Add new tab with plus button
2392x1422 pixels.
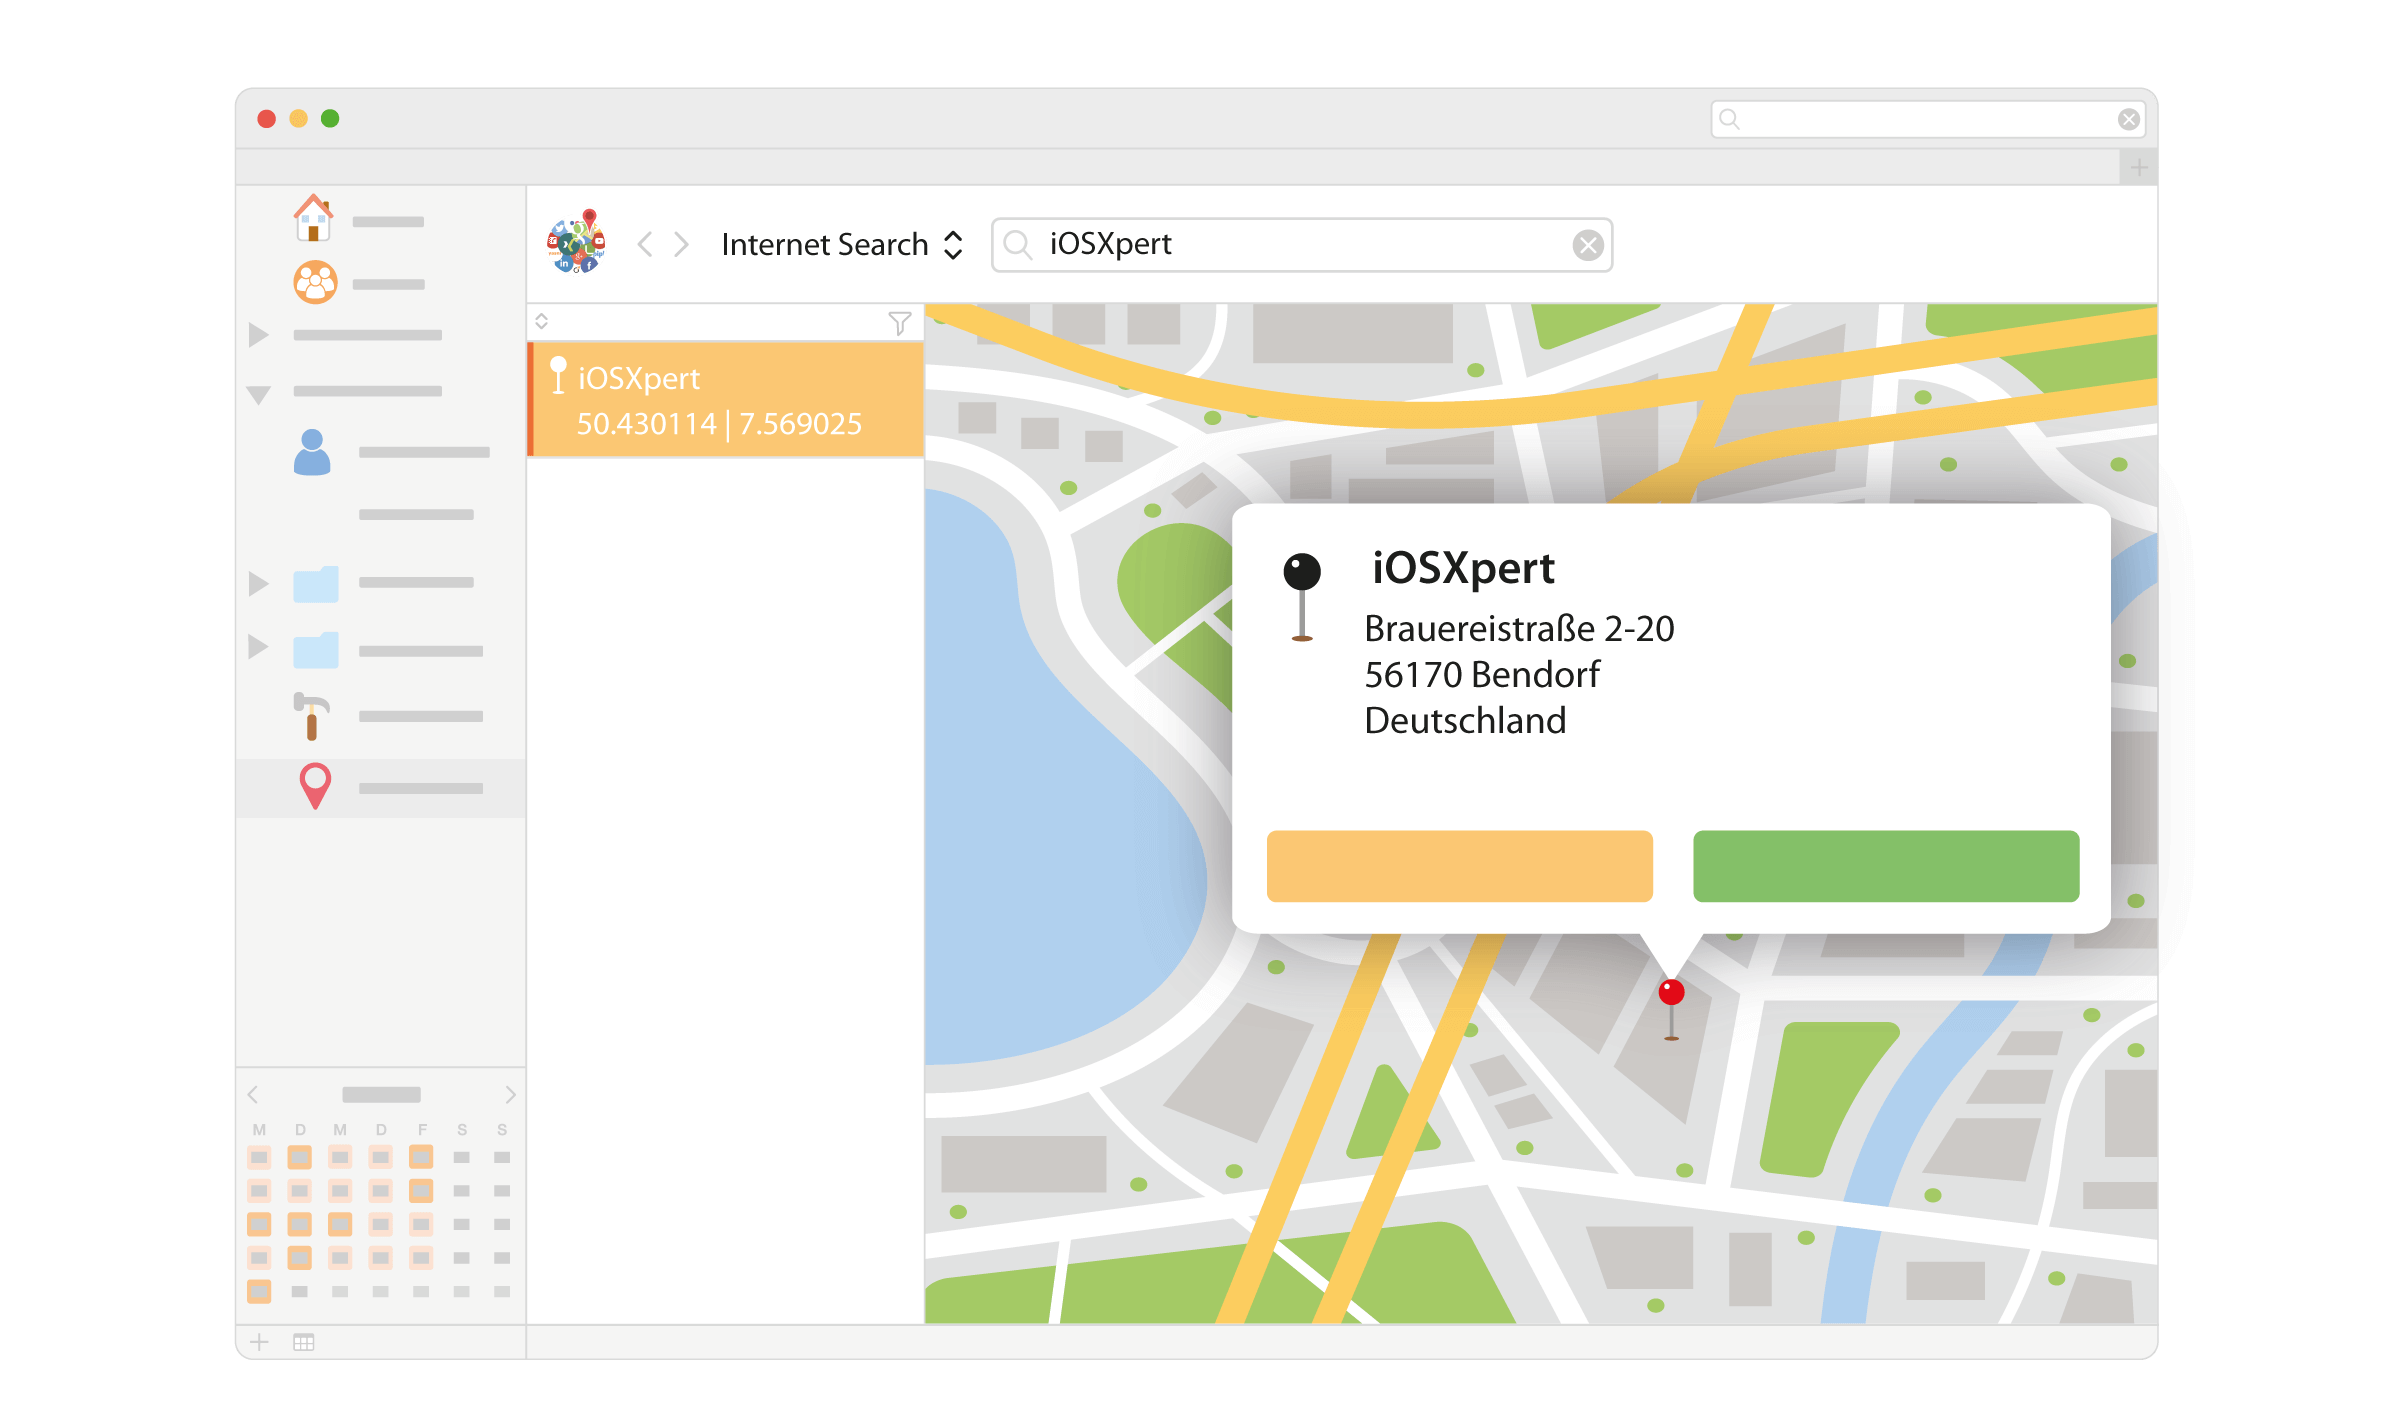pos(2139,167)
